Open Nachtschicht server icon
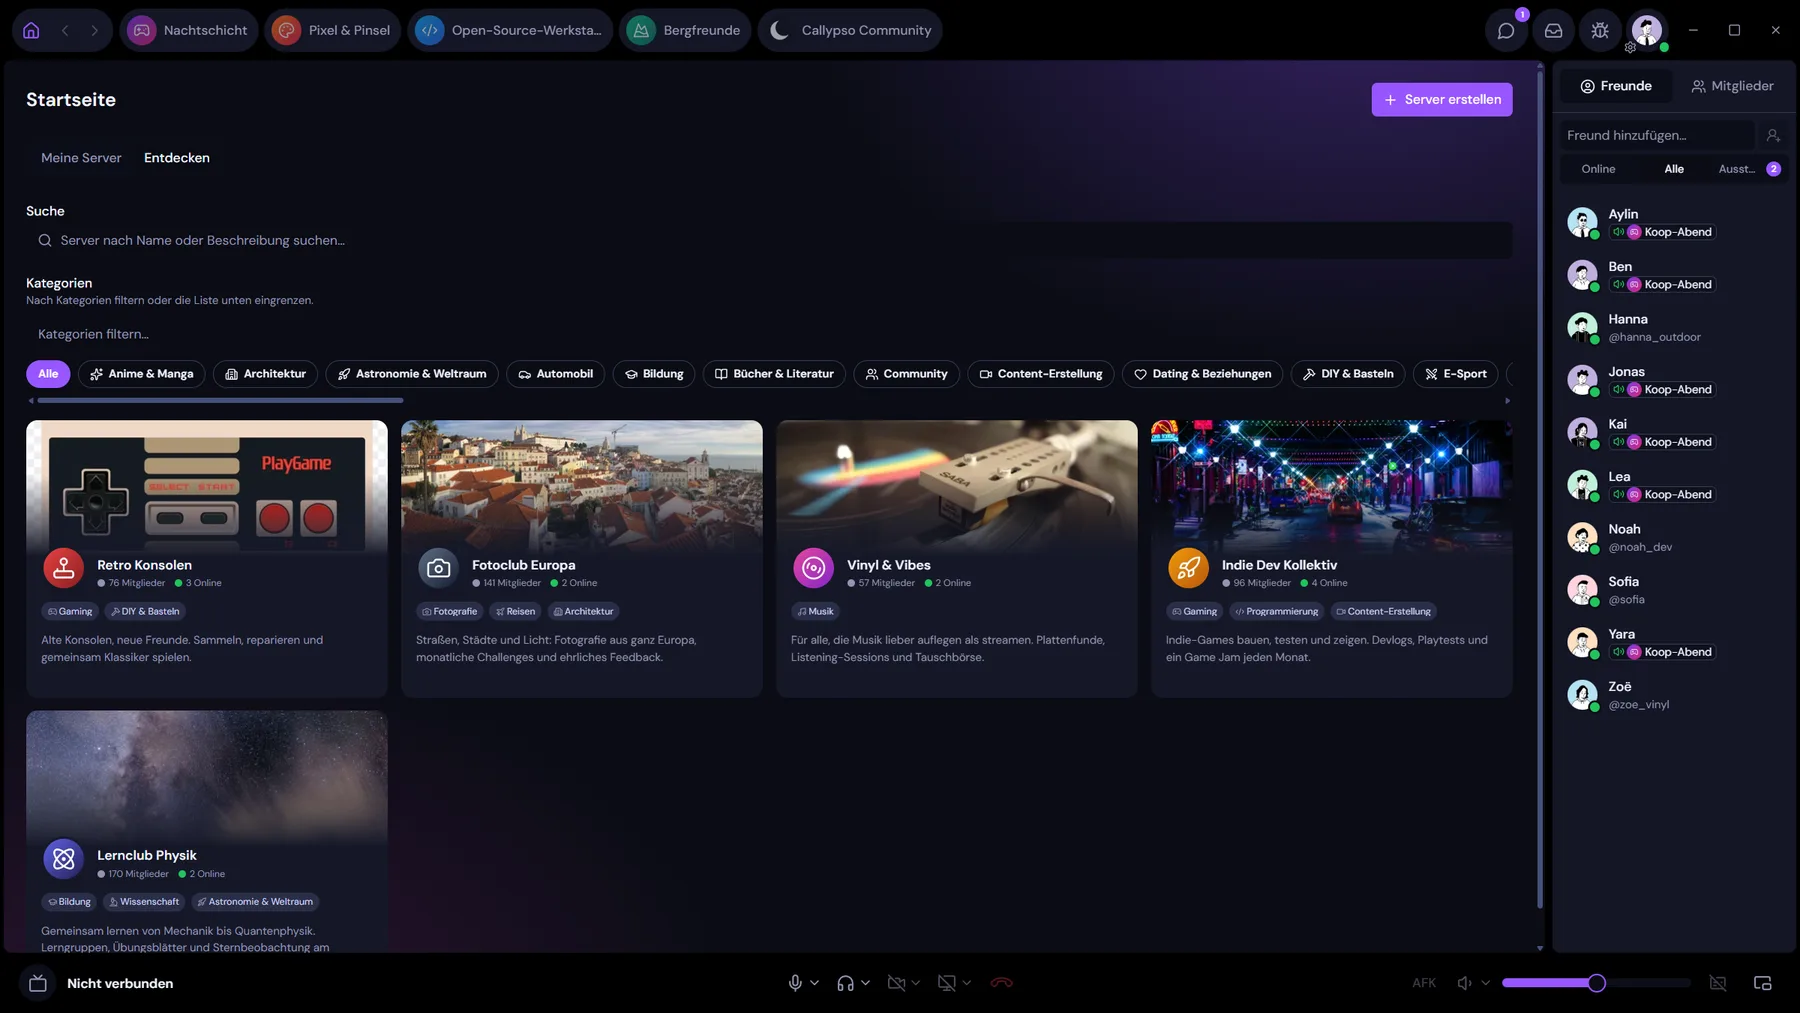The width and height of the screenshot is (1800, 1013). click(x=142, y=30)
